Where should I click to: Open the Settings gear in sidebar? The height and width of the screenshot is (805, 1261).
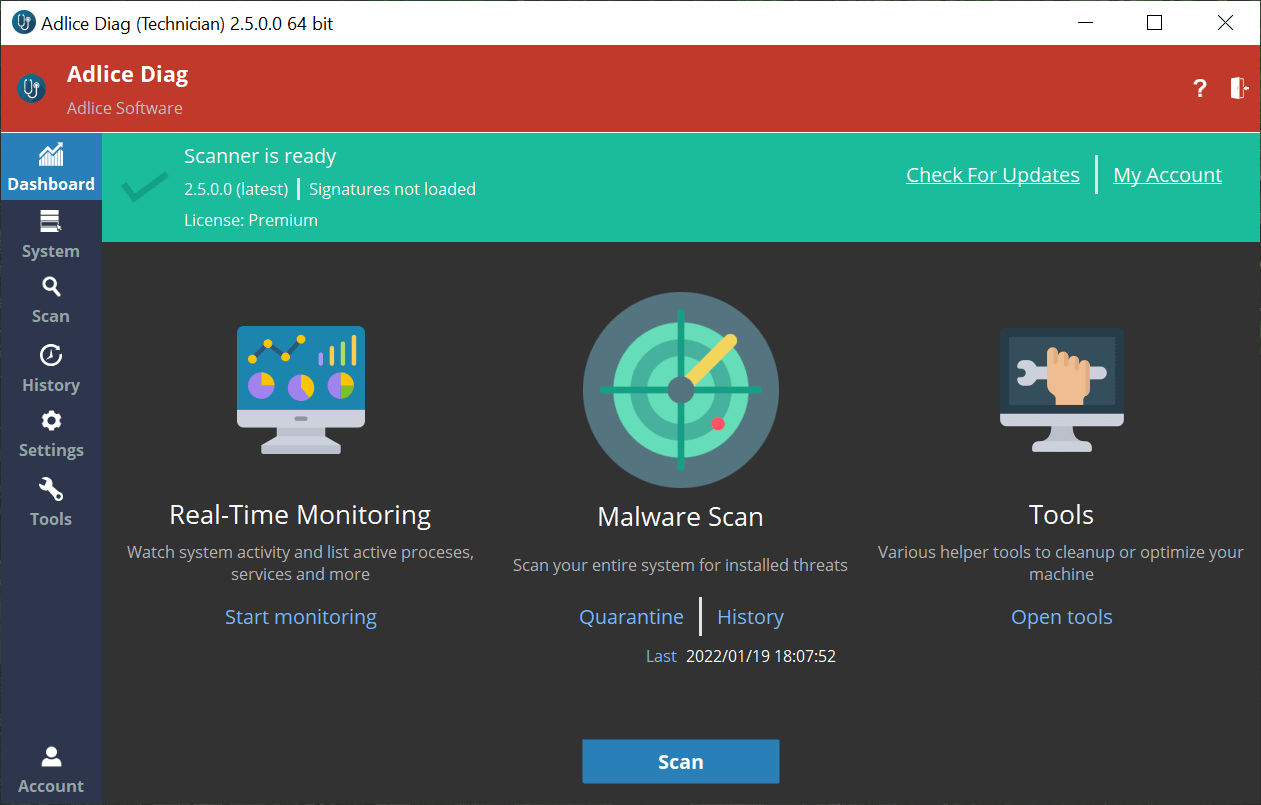[x=51, y=422]
